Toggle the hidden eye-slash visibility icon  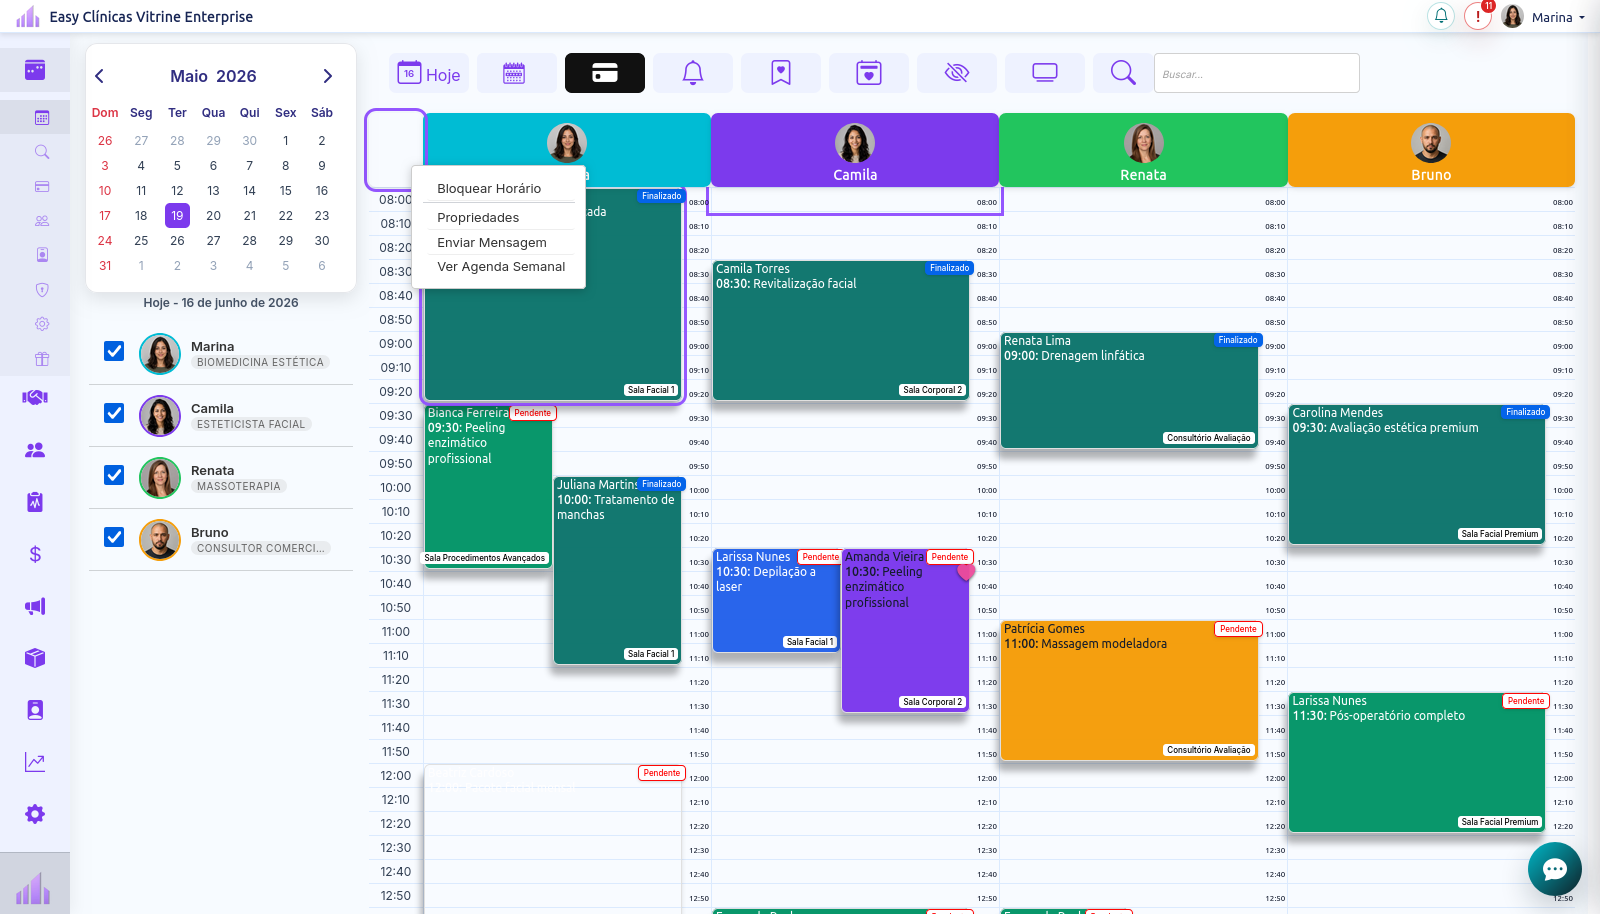pos(957,73)
